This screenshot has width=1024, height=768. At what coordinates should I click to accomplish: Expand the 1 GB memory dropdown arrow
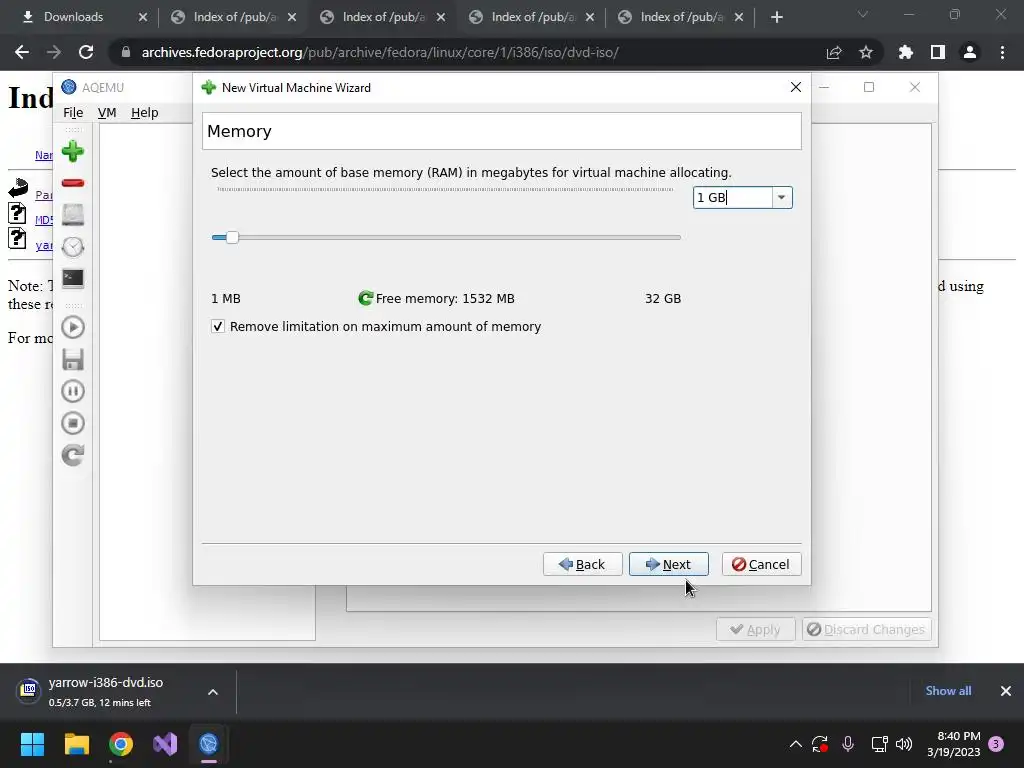point(781,197)
